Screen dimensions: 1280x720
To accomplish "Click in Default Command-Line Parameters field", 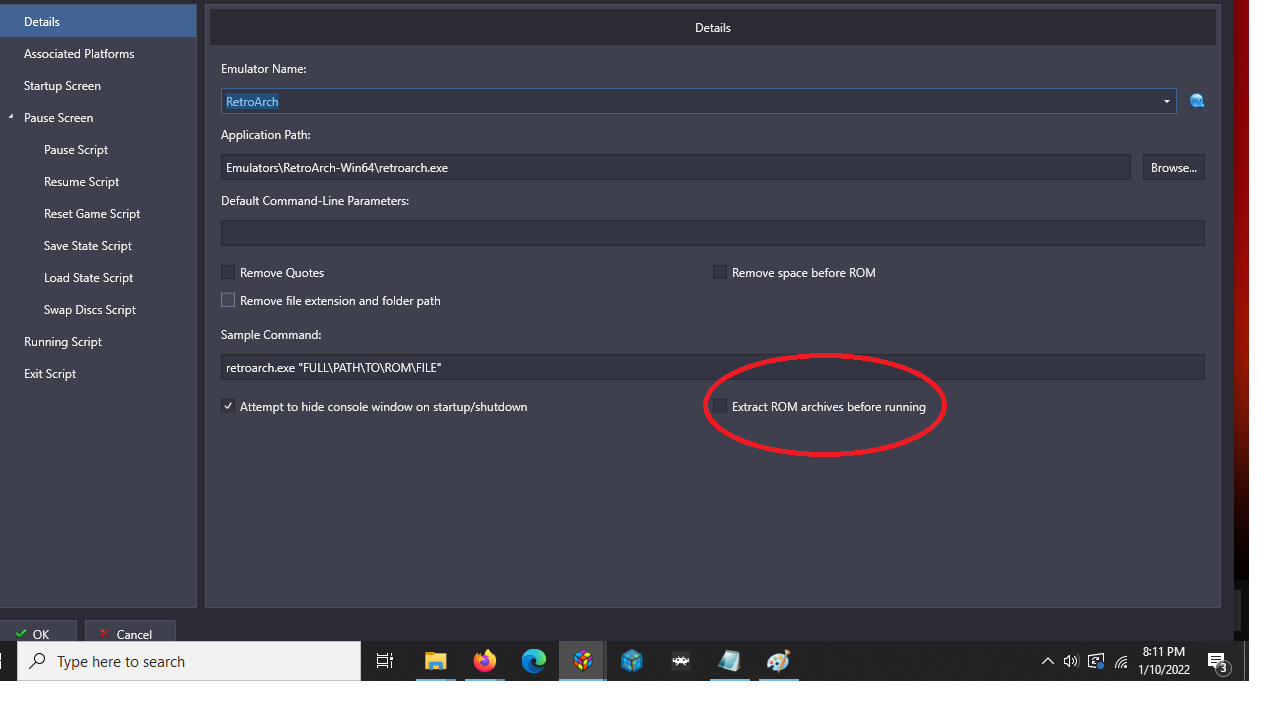I will (712, 233).
